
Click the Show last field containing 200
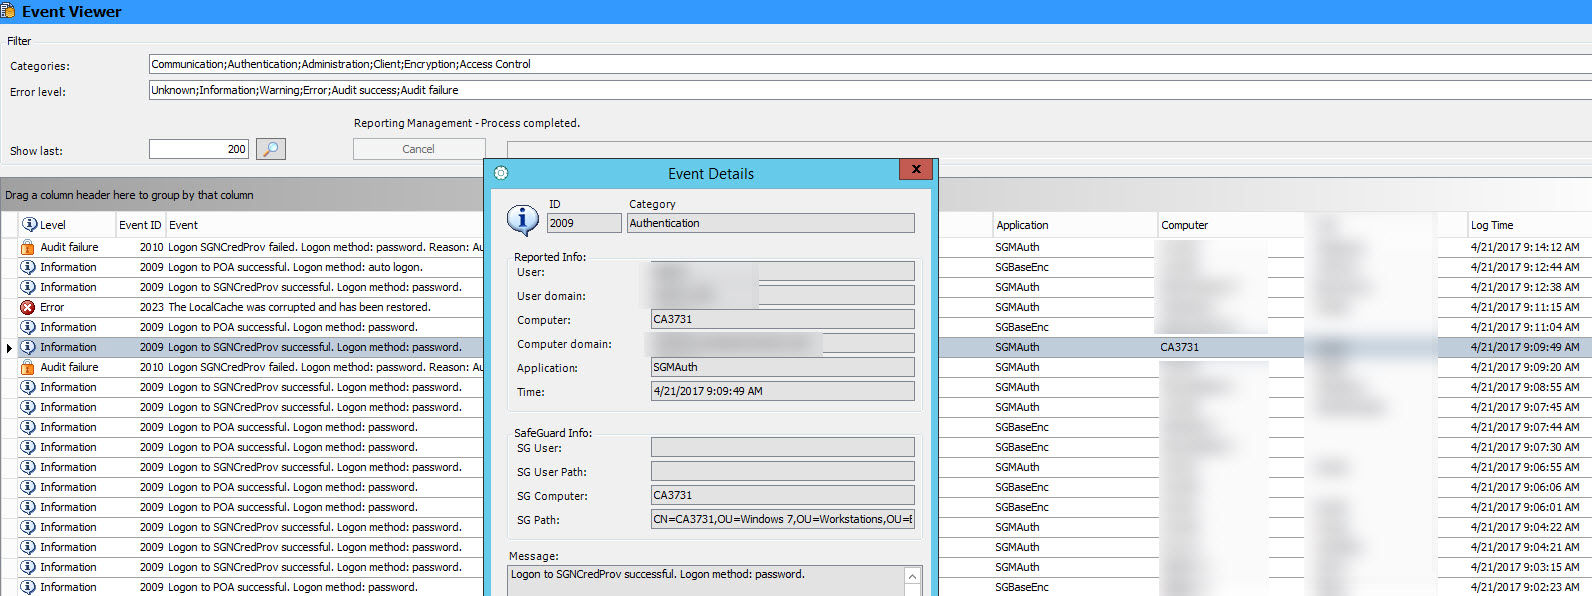[x=199, y=149]
